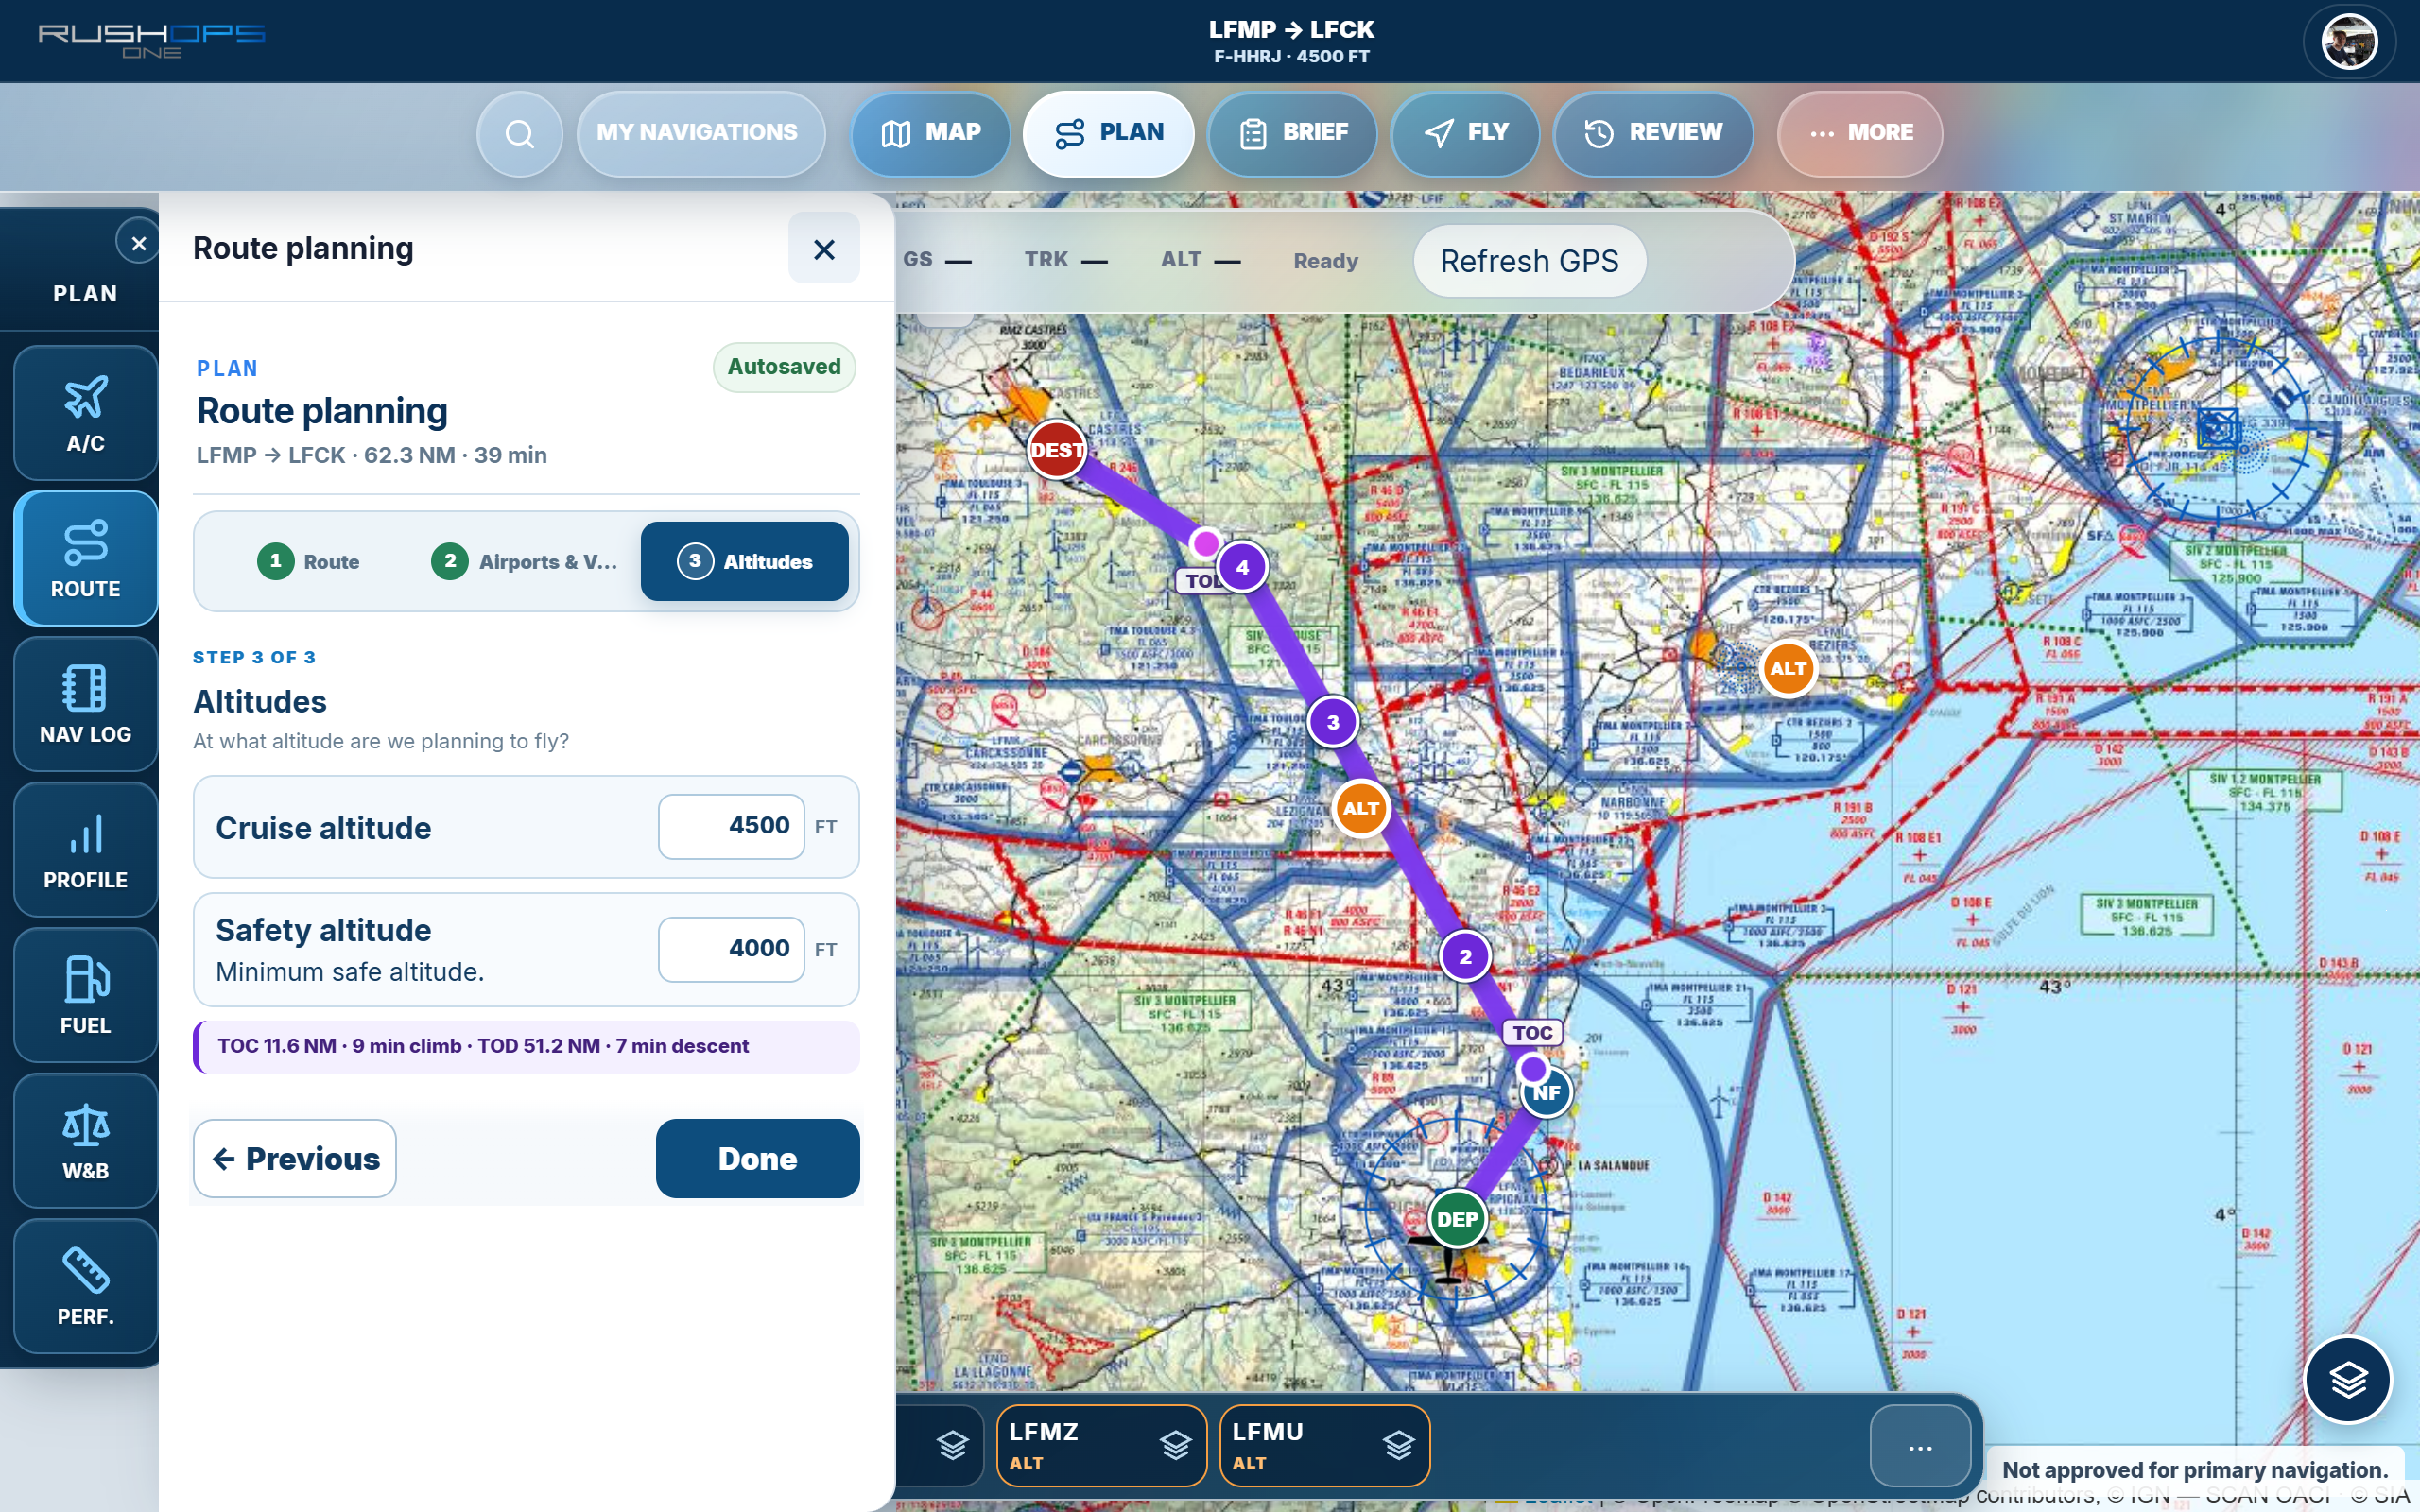Open MY NAVIGATIONS list
This screenshot has height=1512, width=2420.
pyautogui.click(x=700, y=133)
